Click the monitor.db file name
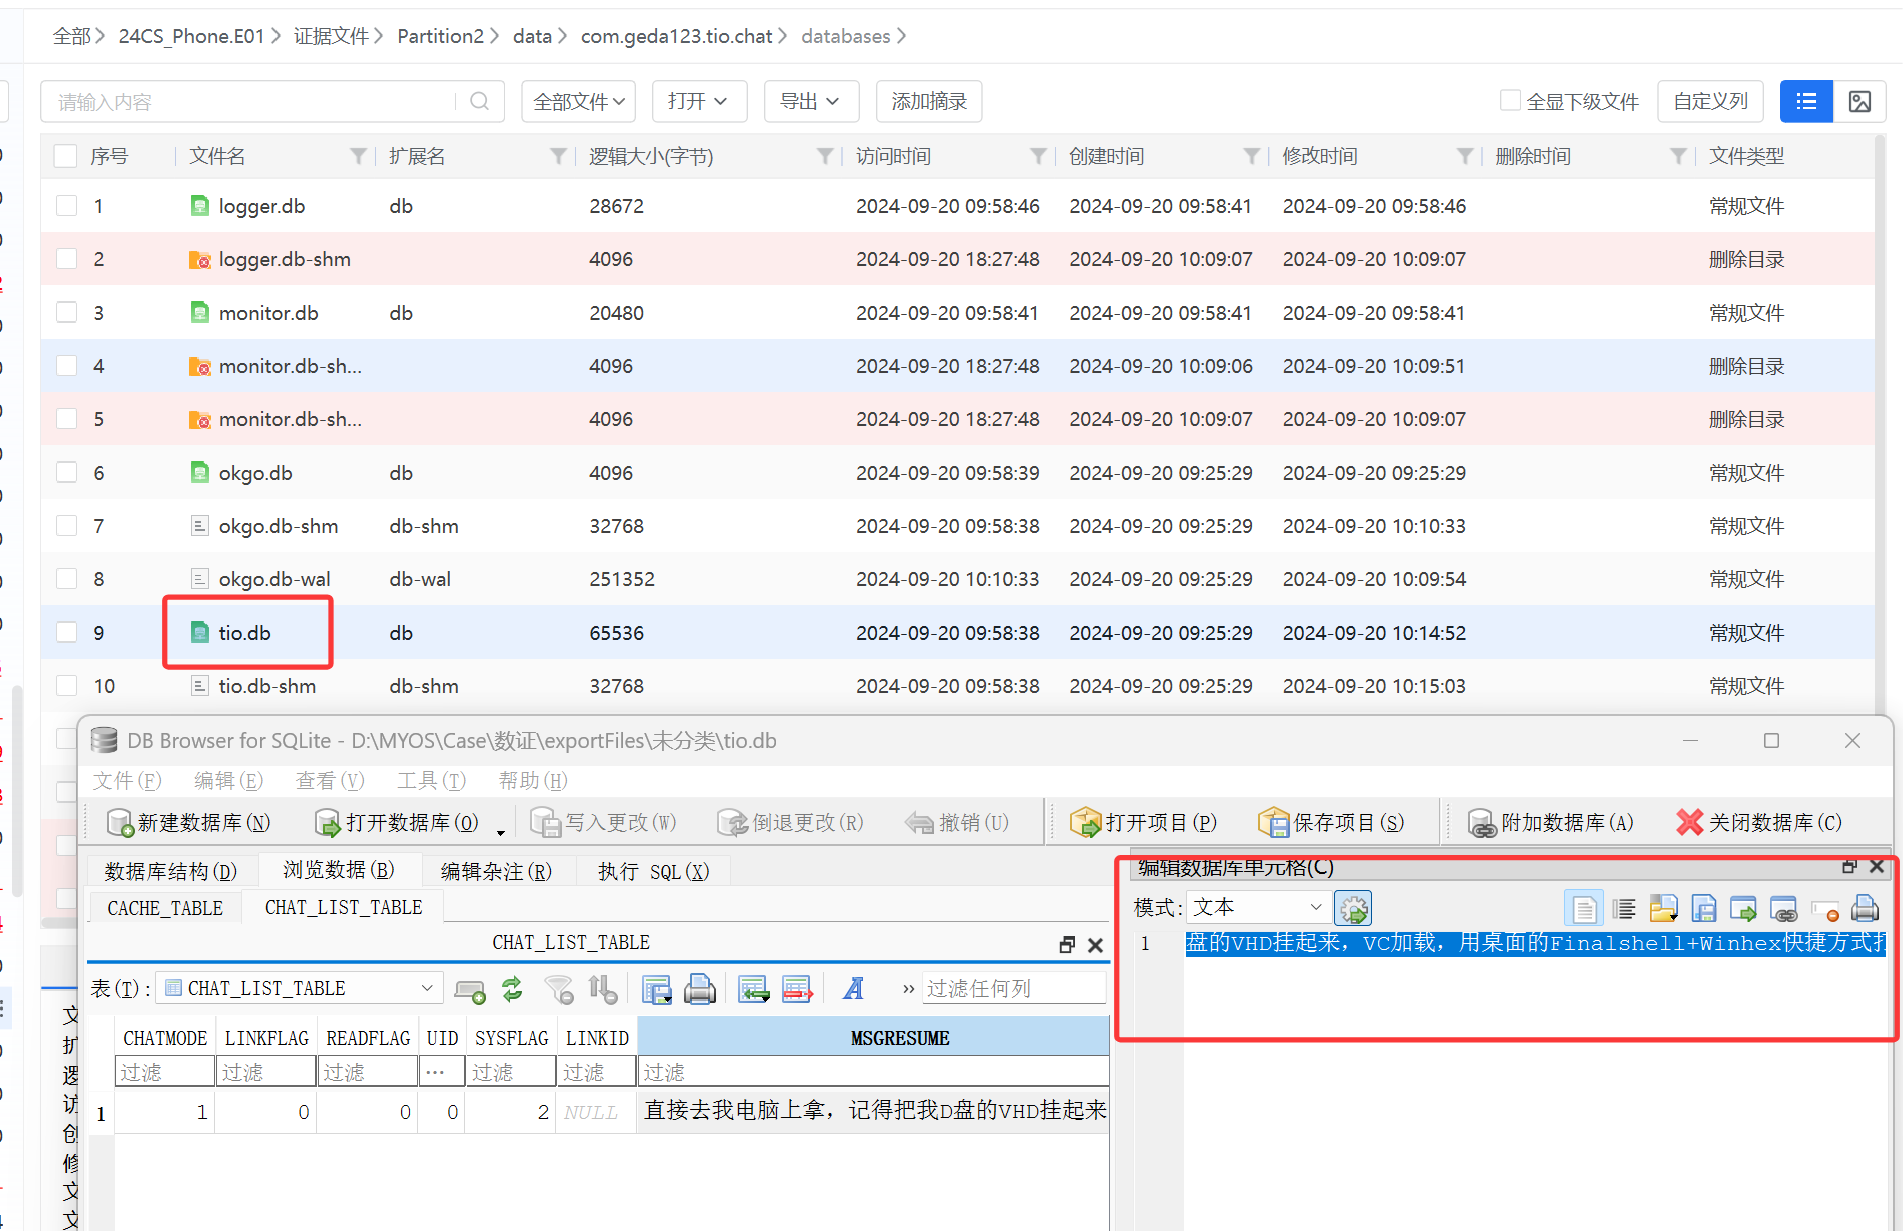This screenshot has height=1231, width=1903. [268, 313]
